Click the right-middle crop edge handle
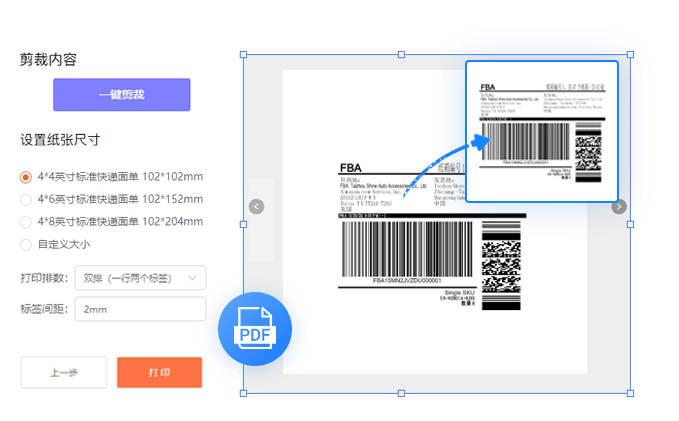This screenshot has height=421, width=679. 630,224
